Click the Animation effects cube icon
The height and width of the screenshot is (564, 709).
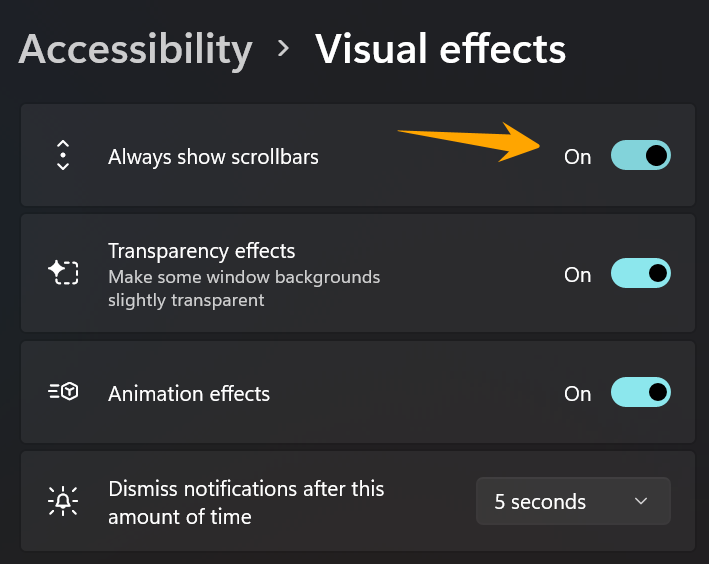click(x=63, y=392)
